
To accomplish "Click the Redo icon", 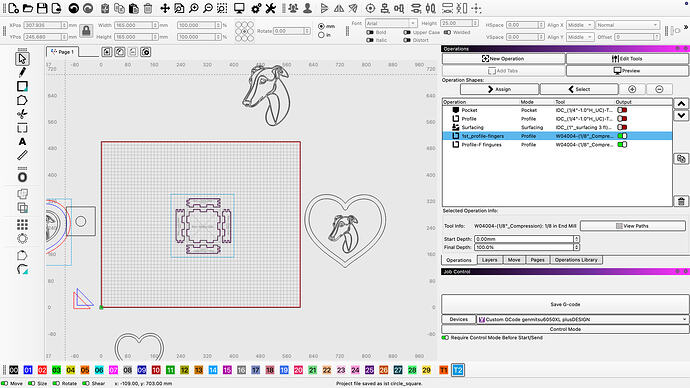I will point(88,8).
